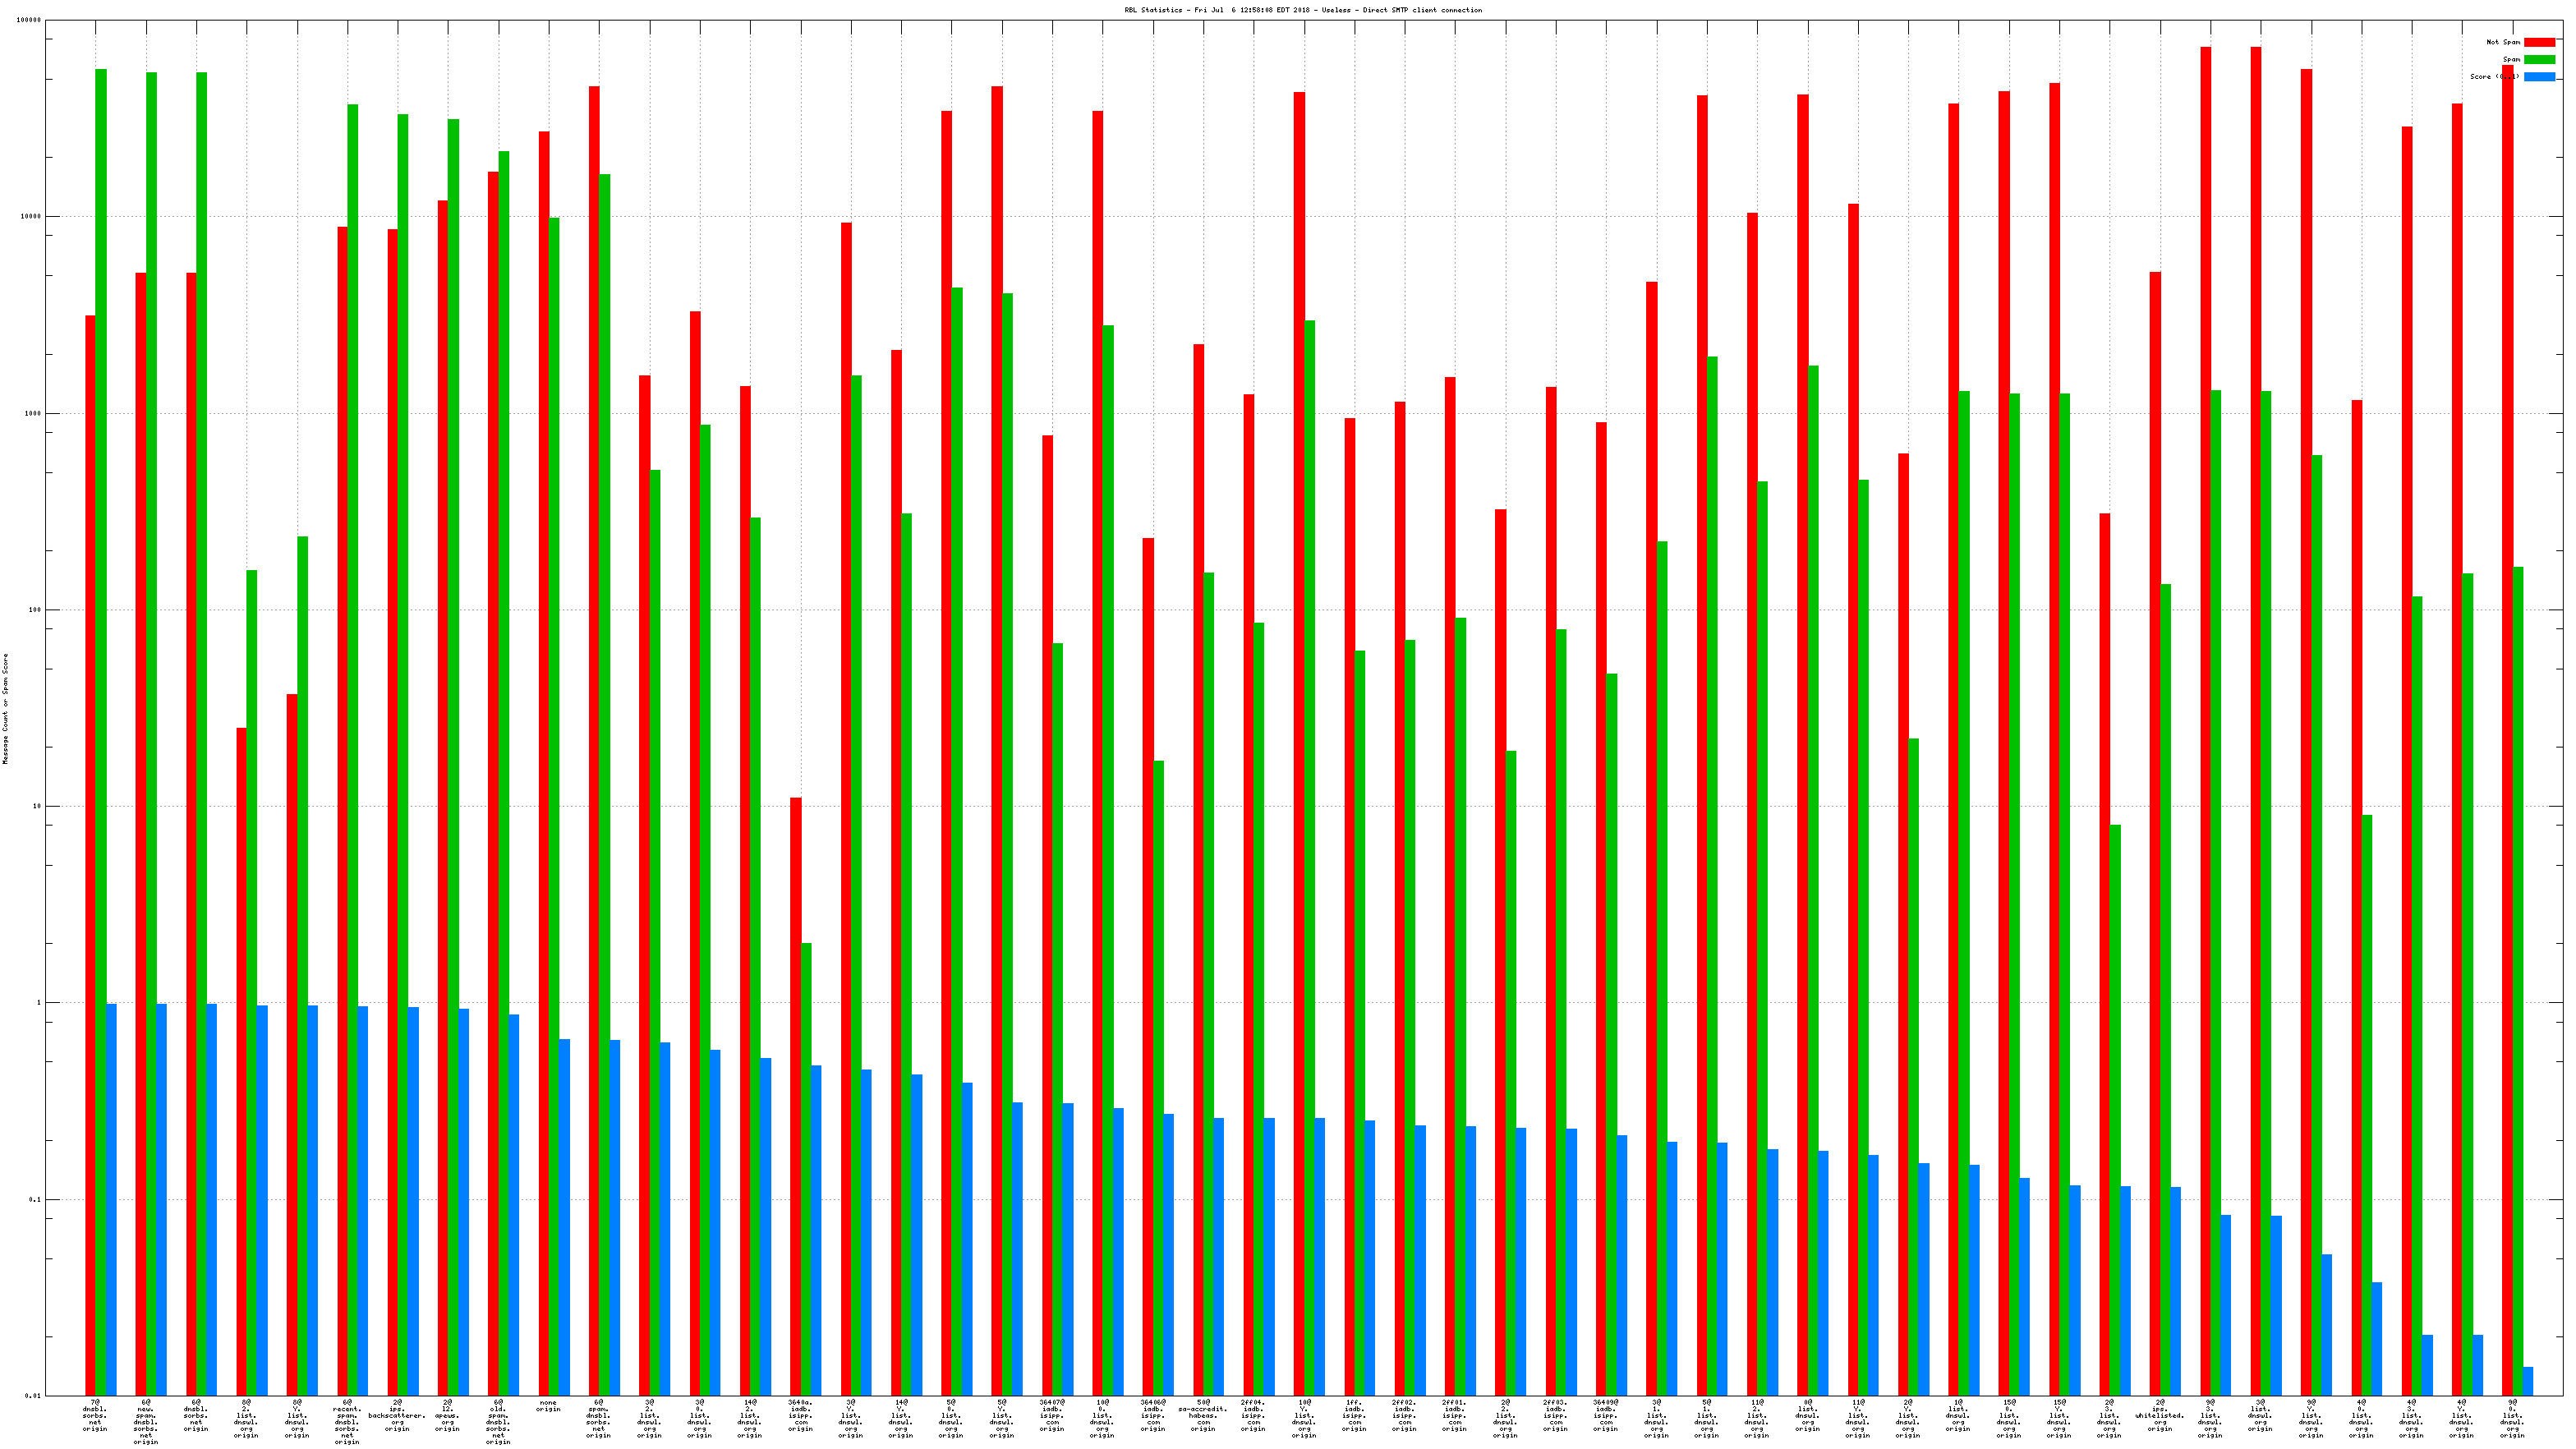Click the 7@ dnsbl.sorbs.net x-axis label
Image resolution: width=2576 pixels, height=1449 pixels.
[x=95, y=1415]
